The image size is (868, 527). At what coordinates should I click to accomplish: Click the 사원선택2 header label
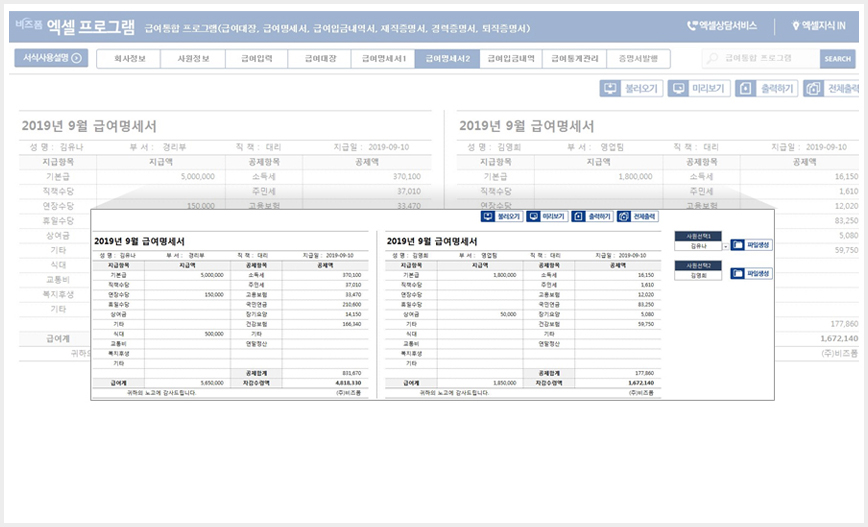click(699, 266)
